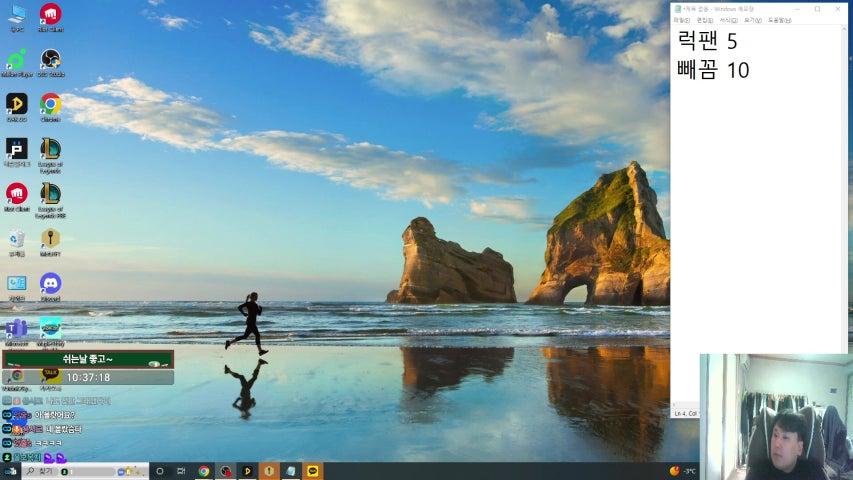853x480 pixels.
Task: Open the 서식 menu in Notepad
Action: 727,20
